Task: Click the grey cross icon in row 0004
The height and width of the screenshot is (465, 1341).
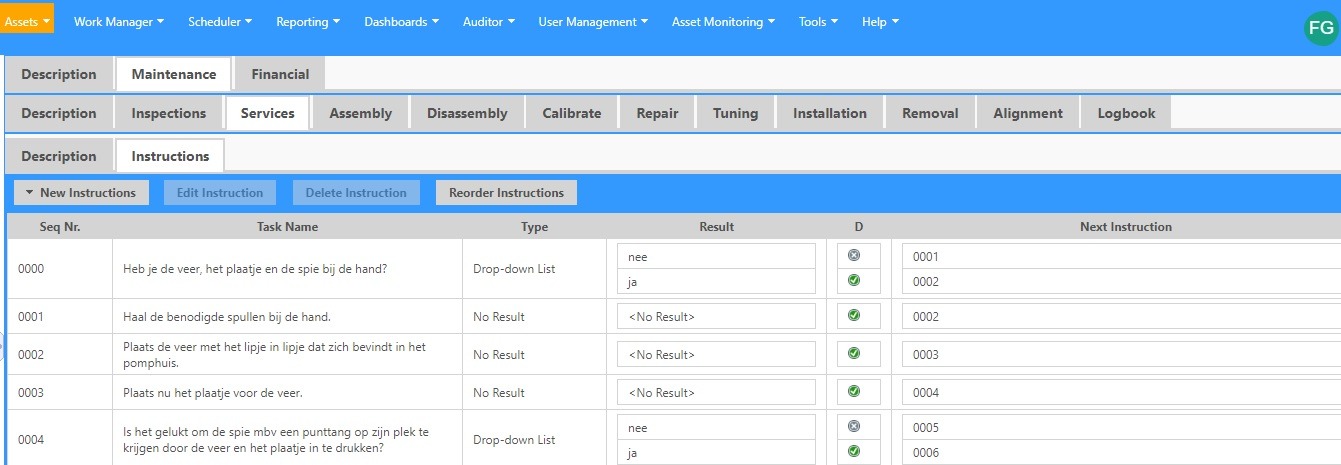Action: (x=853, y=427)
